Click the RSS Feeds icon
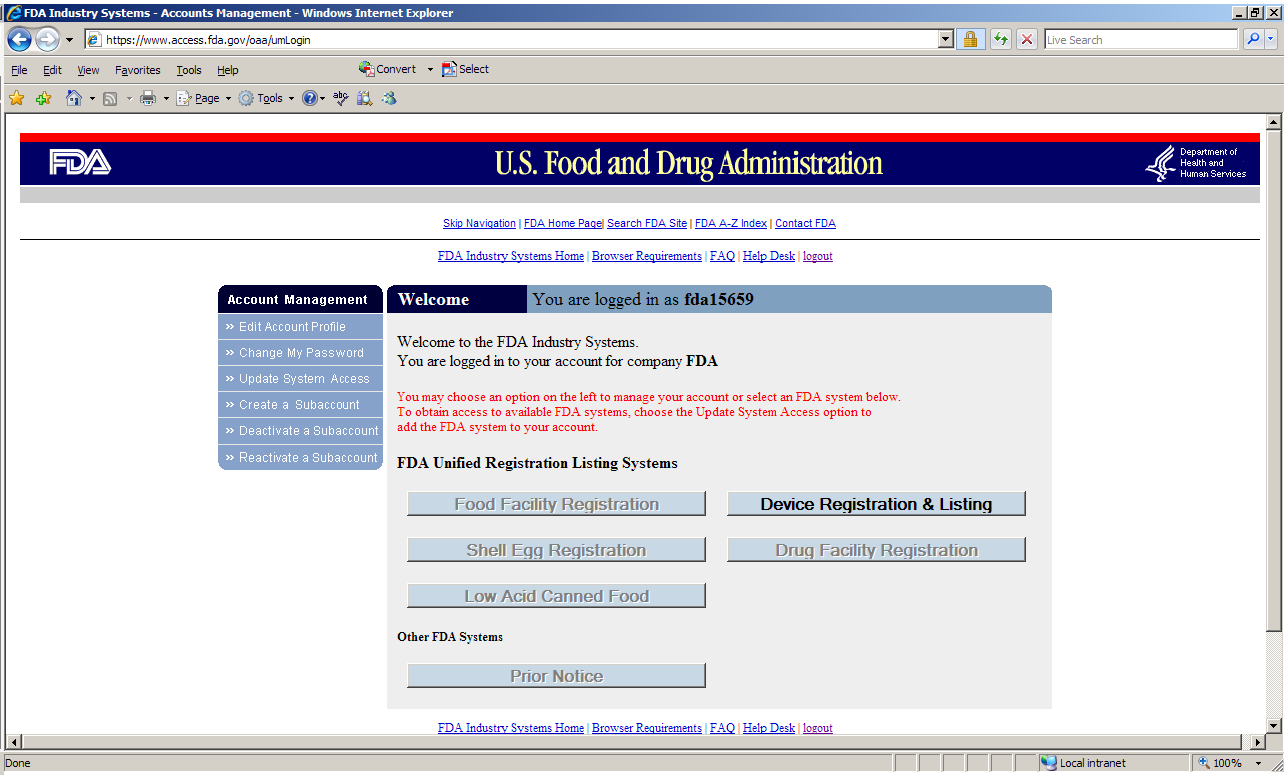The image size is (1288, 776). coord(110,98)
